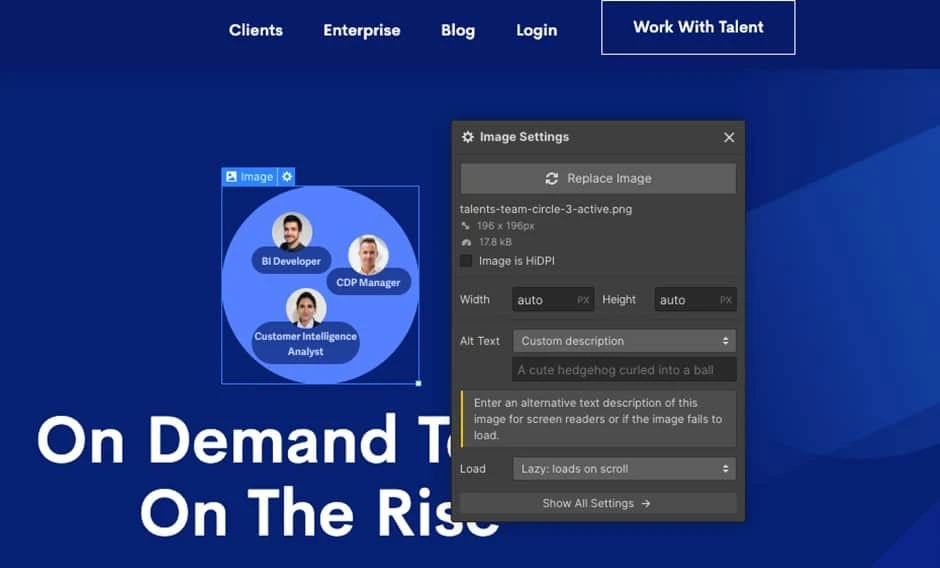The width and height of the screenshot is (940, 568).
Task: Click the resize handle at image's bottom-right corner
Action: [x=418, y=383]
